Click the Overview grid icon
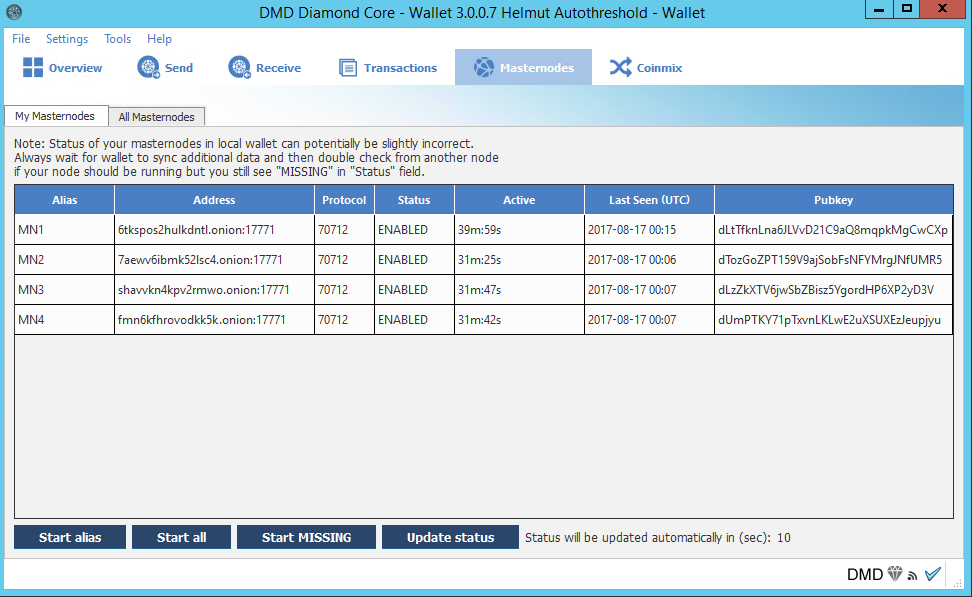The image size is (972, 597). click(33, 67)
